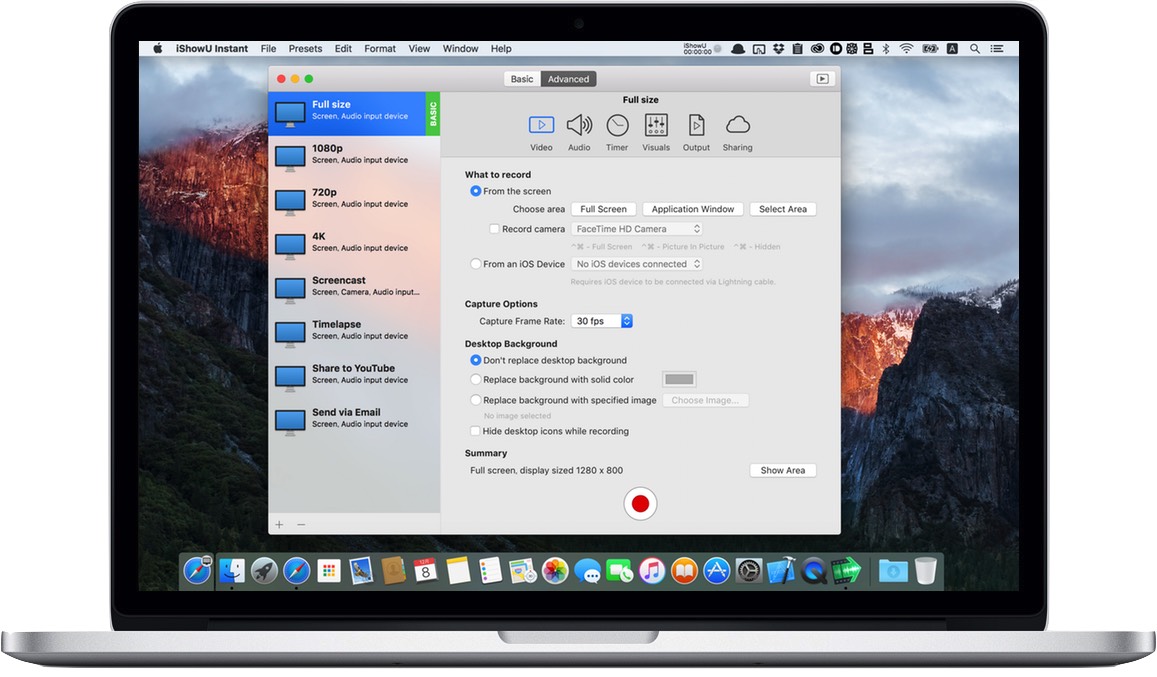Open Launchpad rocket in the Dock

point(264,571)
